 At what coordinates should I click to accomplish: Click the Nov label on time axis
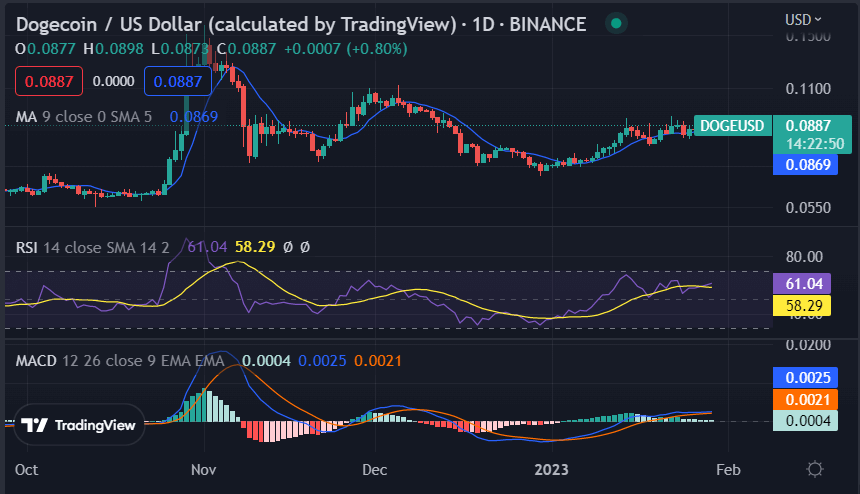coord(203,469)
